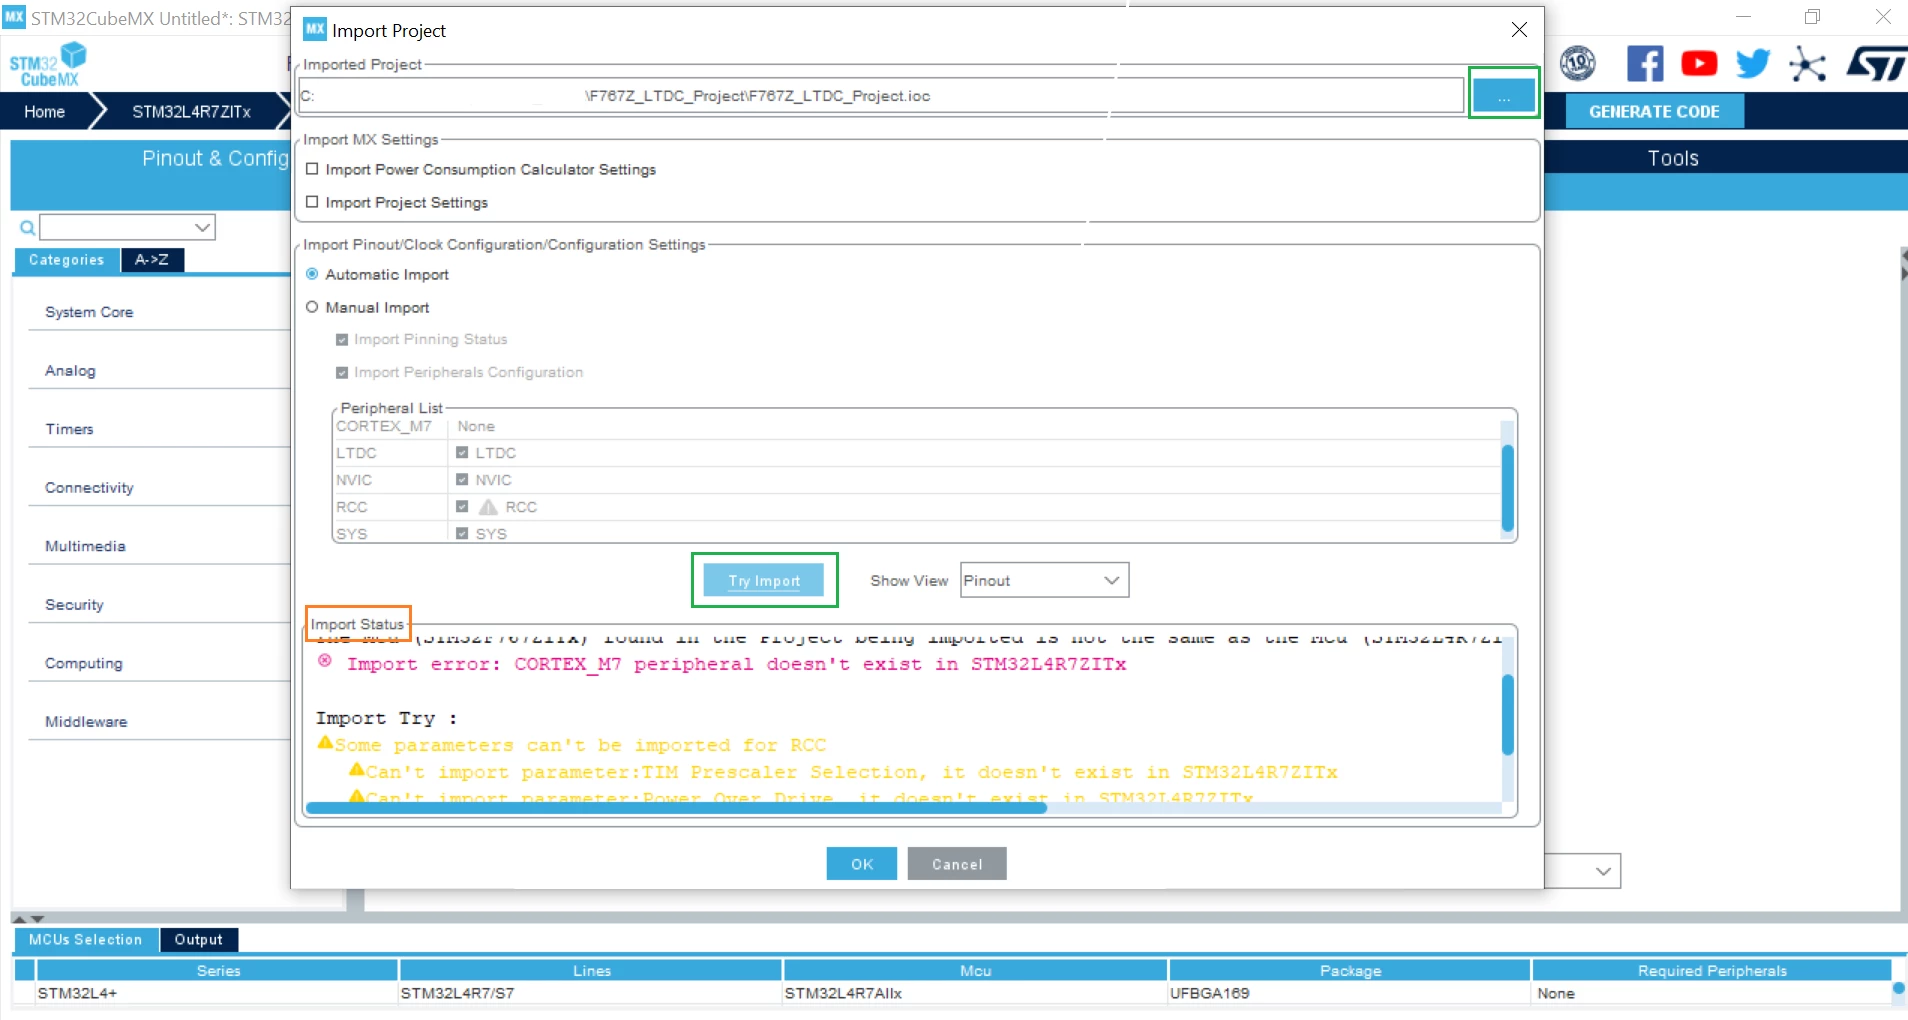
Task: Click the ST logo icon
Action: click(x=1876, y=64)
